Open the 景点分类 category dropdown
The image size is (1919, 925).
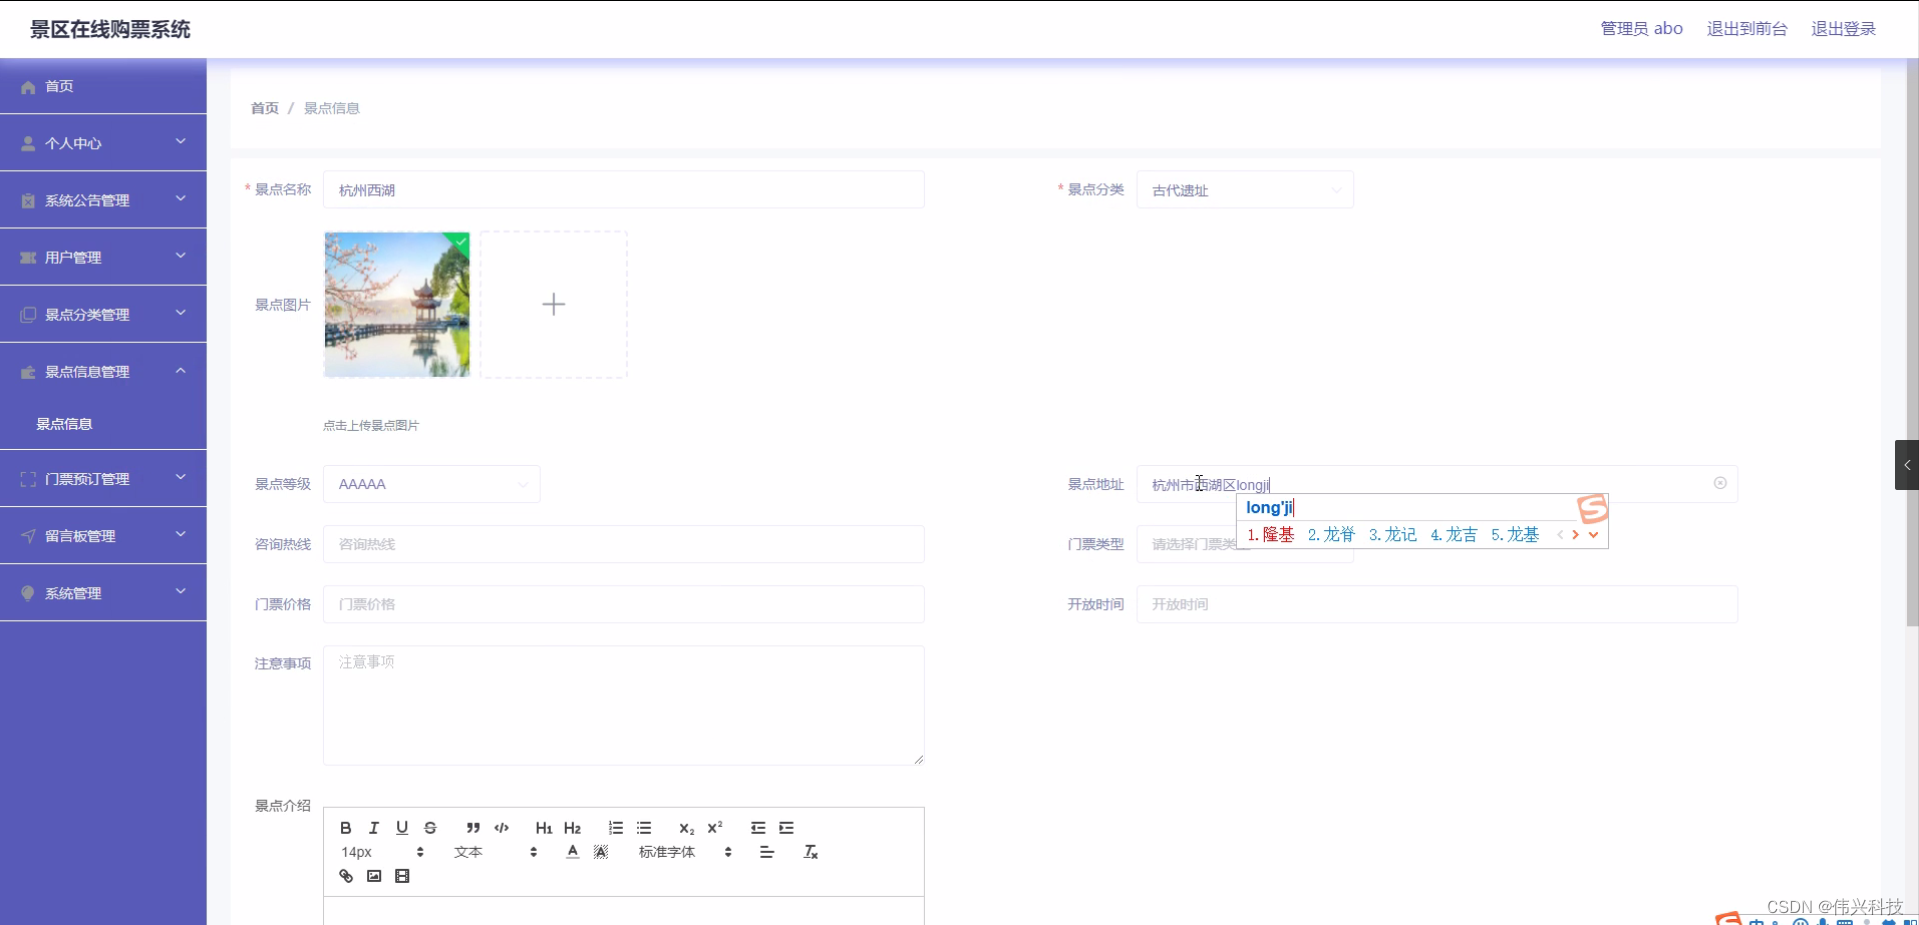point(1244,190)
